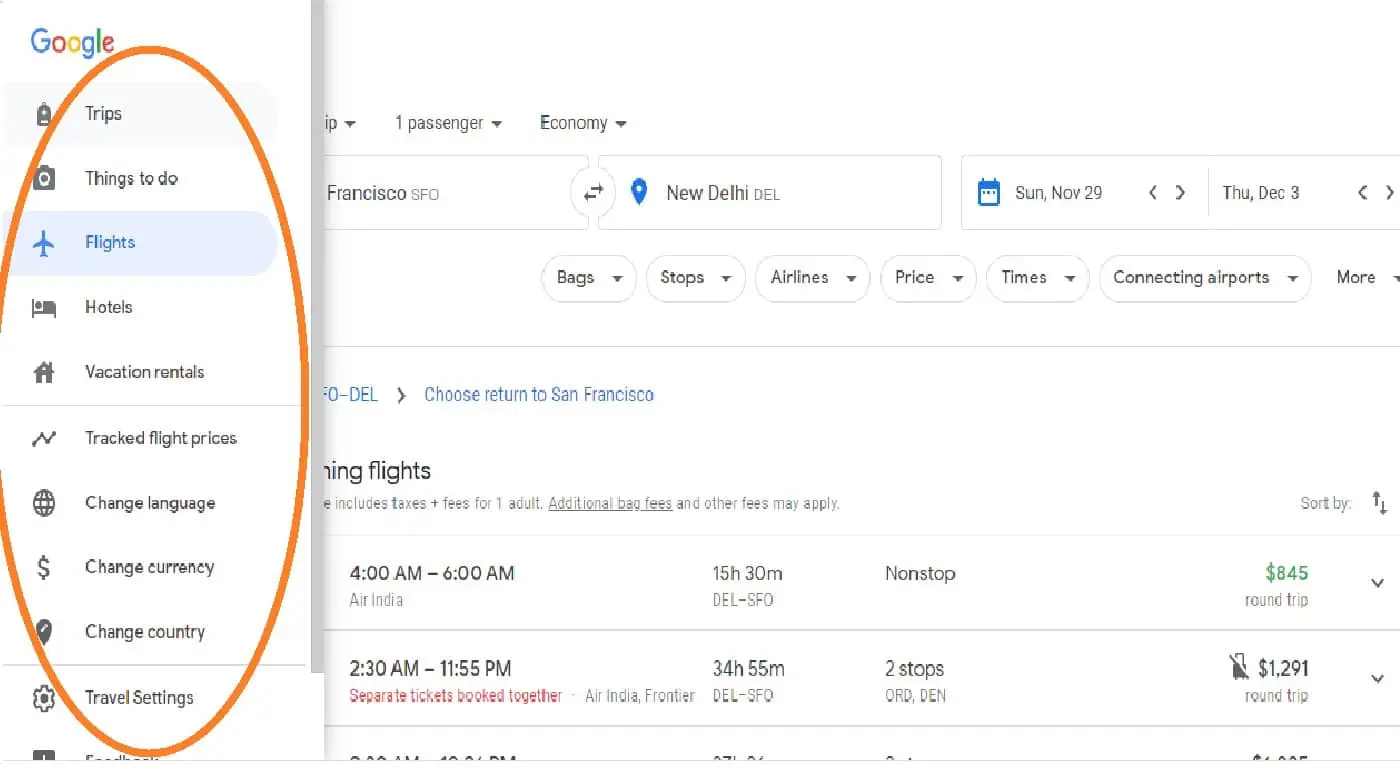Click the 2 stops label

coord(914,669)
